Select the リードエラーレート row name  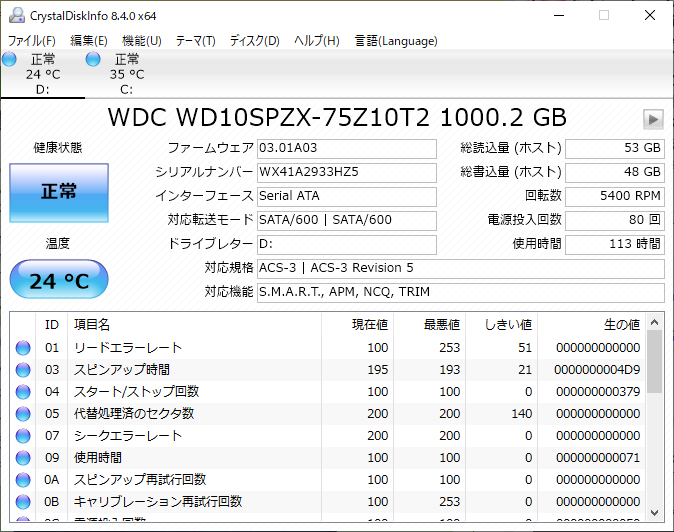click(128, 348)
